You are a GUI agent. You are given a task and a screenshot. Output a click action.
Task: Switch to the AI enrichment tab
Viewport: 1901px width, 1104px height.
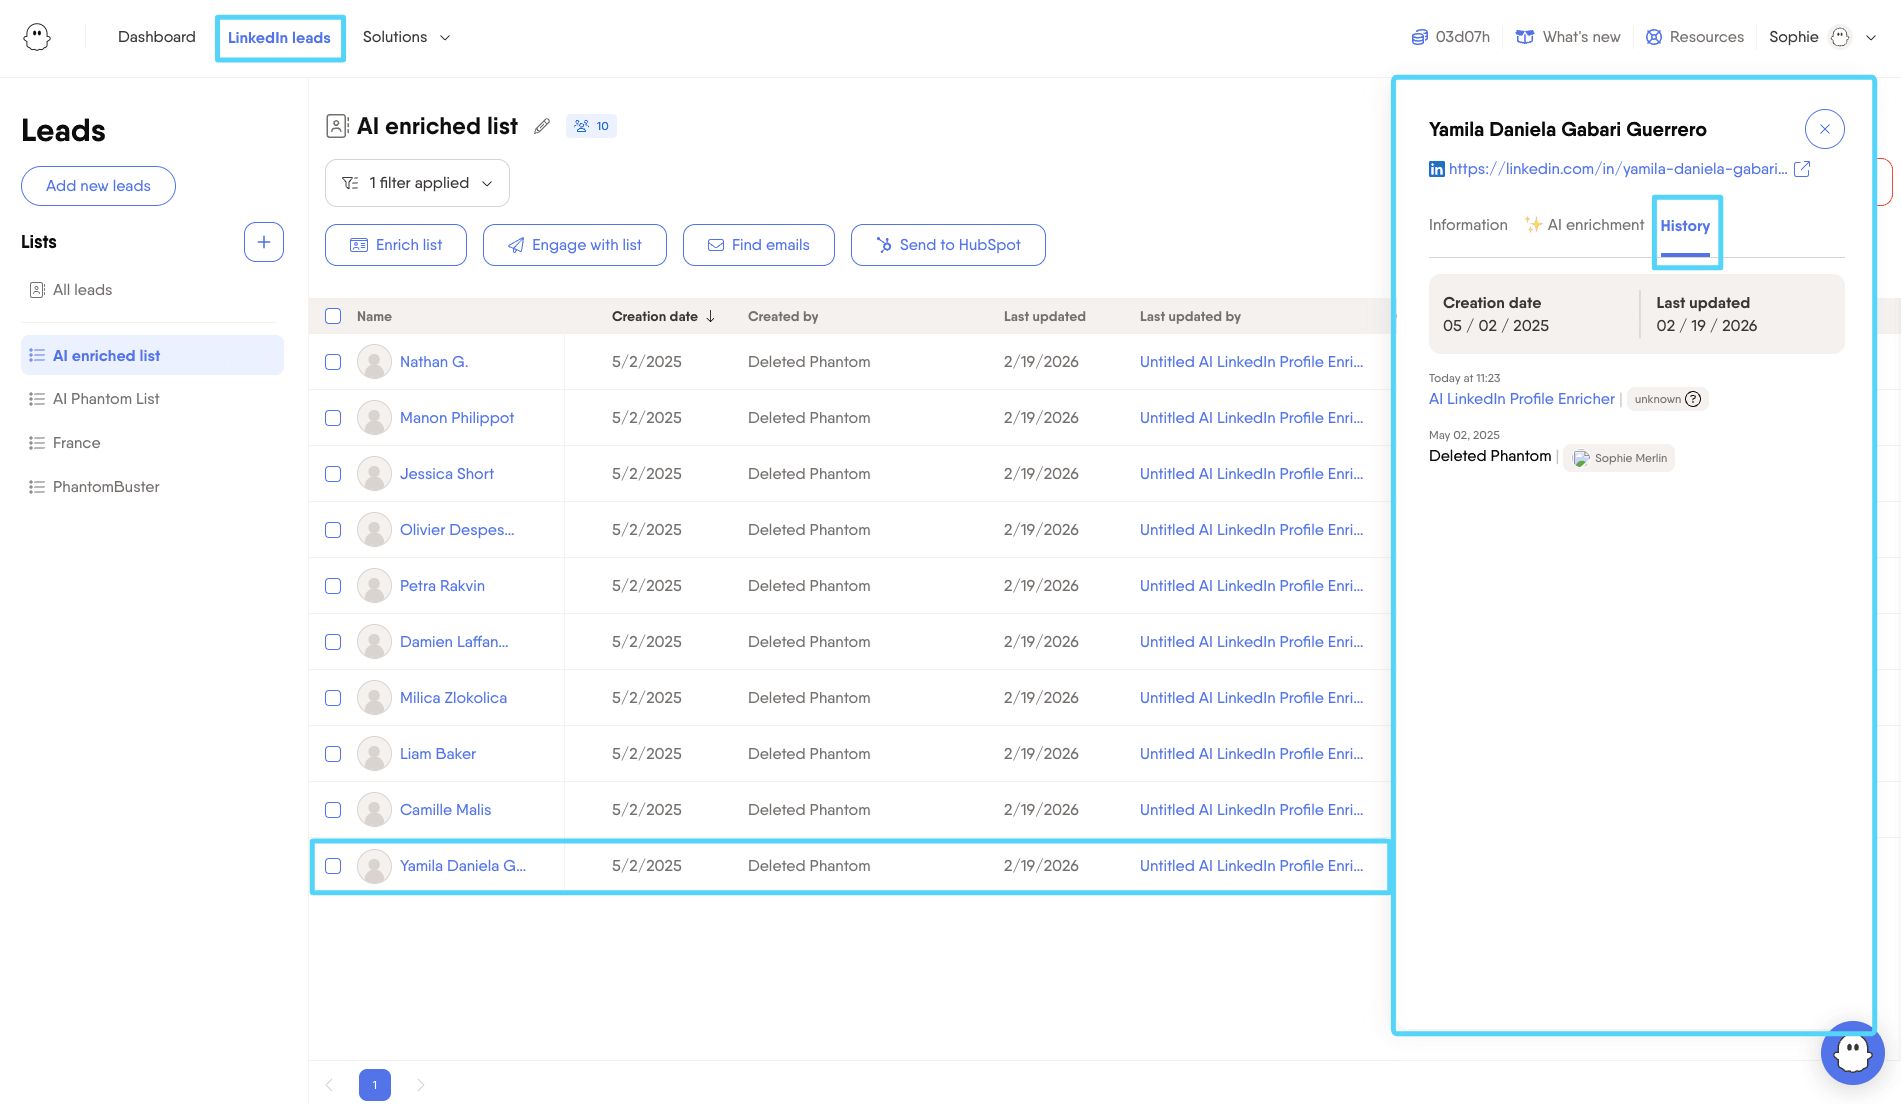pyautogui.click(x=1584, y=225)
